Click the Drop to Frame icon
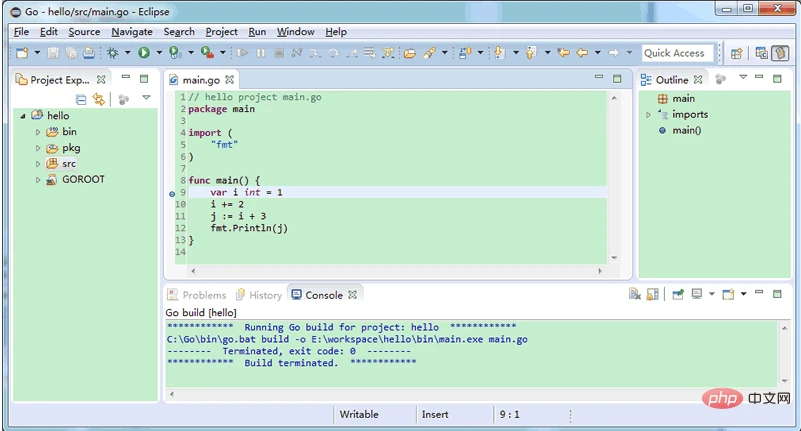801x431 pixels. pyautogui.click(x=370, y=53)
